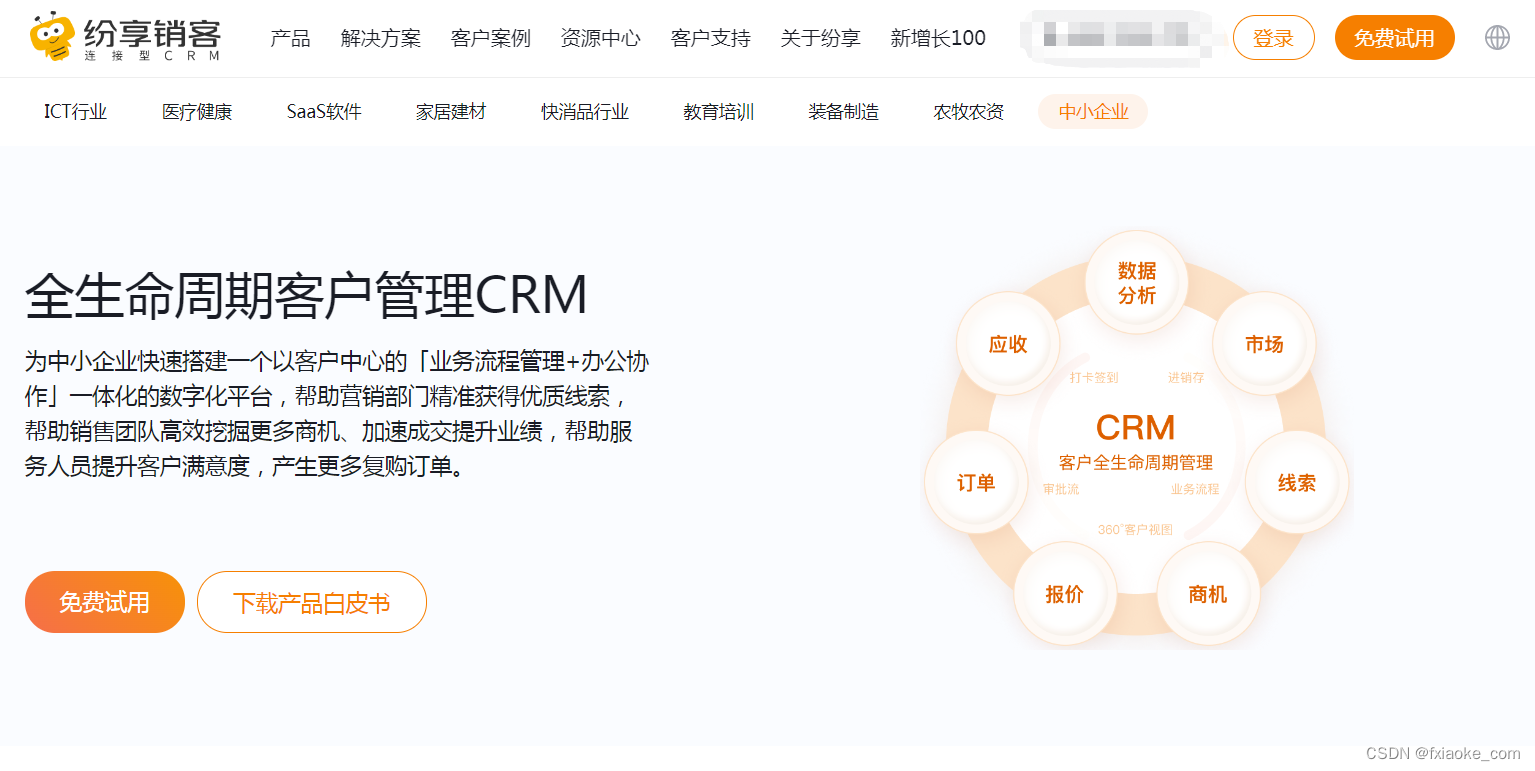Screen dimensions: 1535x771
Task: Switch to the 农牧农资 tab
Action: pos(969,112)
